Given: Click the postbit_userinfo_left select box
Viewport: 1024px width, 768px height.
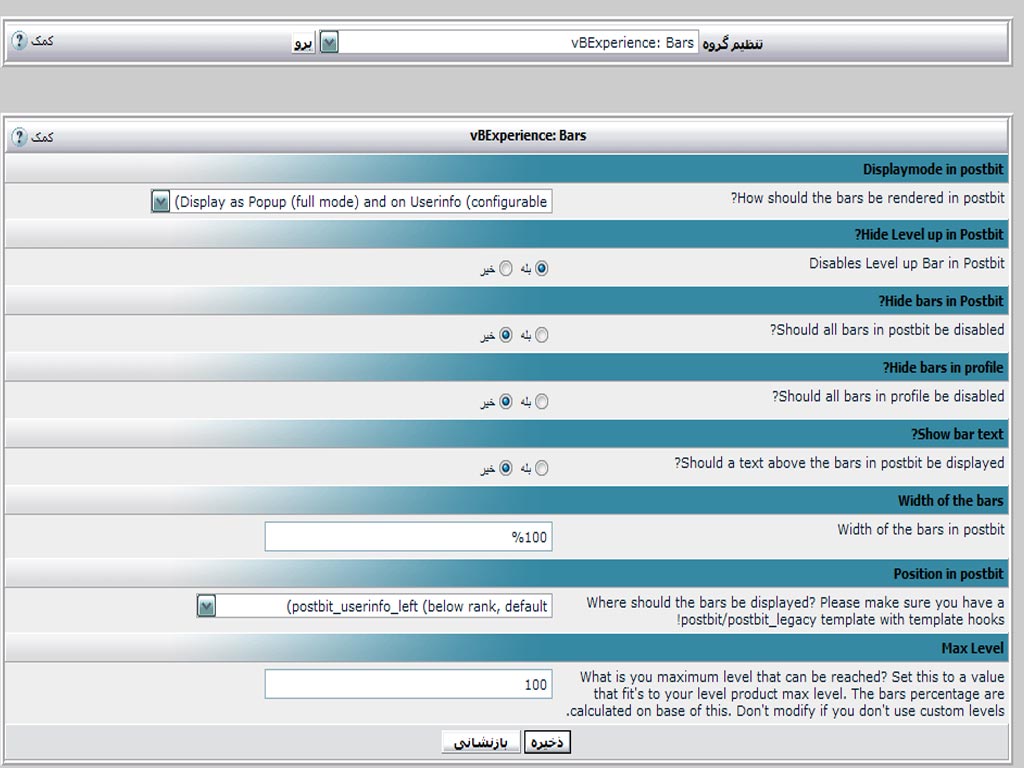Looking at the screenshot, I should coord(374,606).
